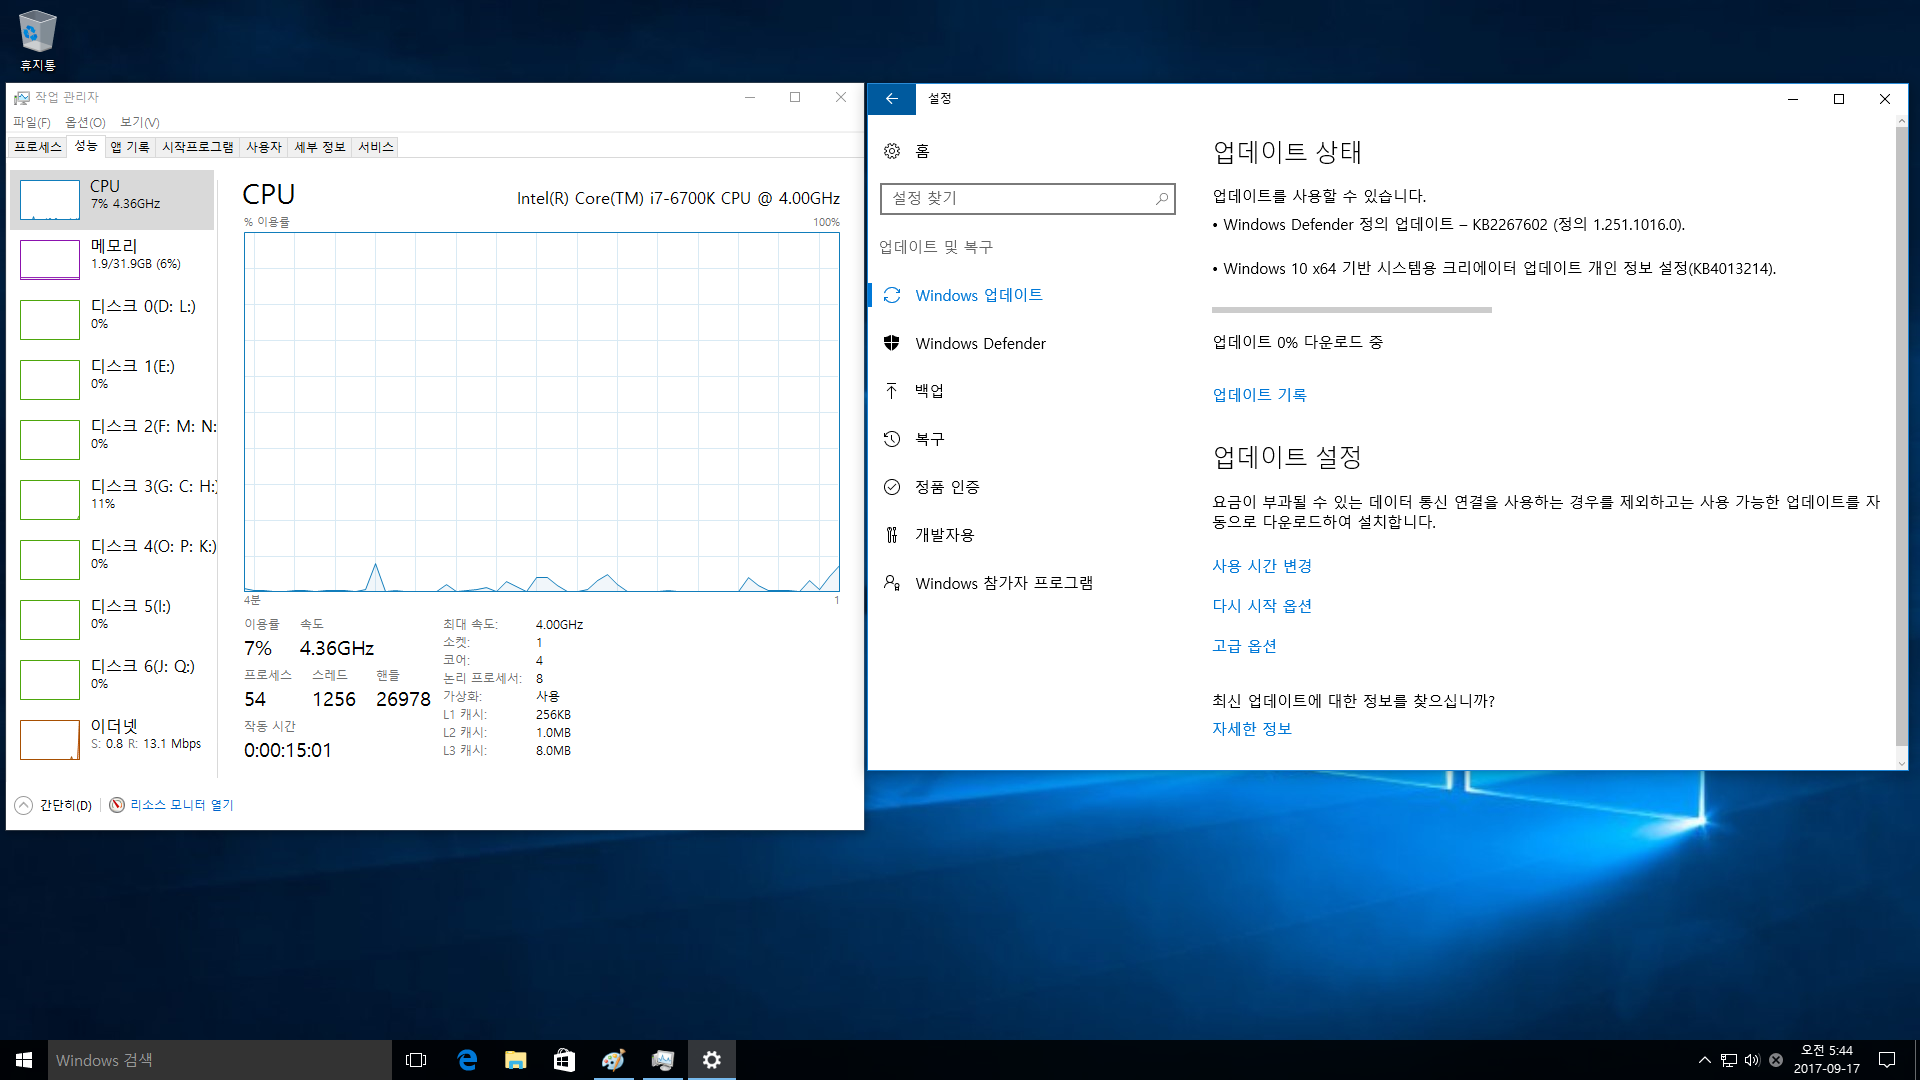Click in the 설정 찾기 search field
Screen dimensions: 1920x1080
click(1027, 199)
